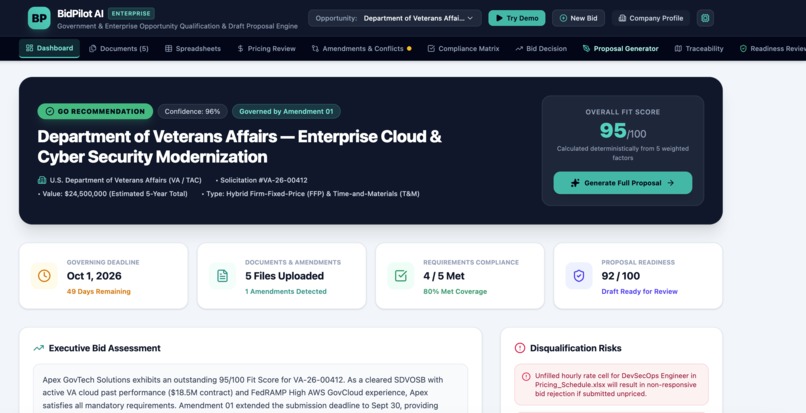Click the icon button right of Company Profile
The image size is (806, 413).
point(705,18)
